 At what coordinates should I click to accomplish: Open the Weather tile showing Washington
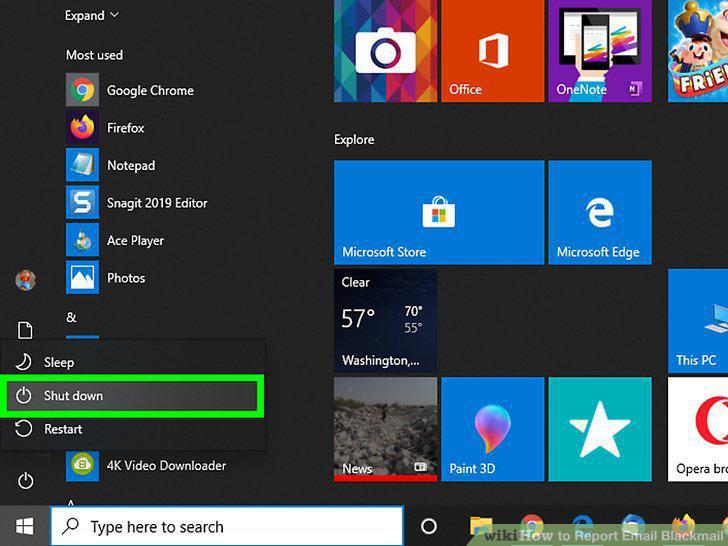pyautogui.click(x=385, y=321)
